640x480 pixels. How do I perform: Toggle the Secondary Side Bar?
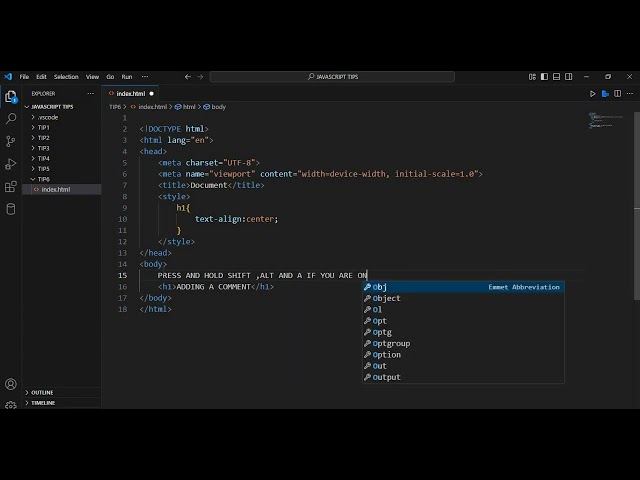coord(569,77)
